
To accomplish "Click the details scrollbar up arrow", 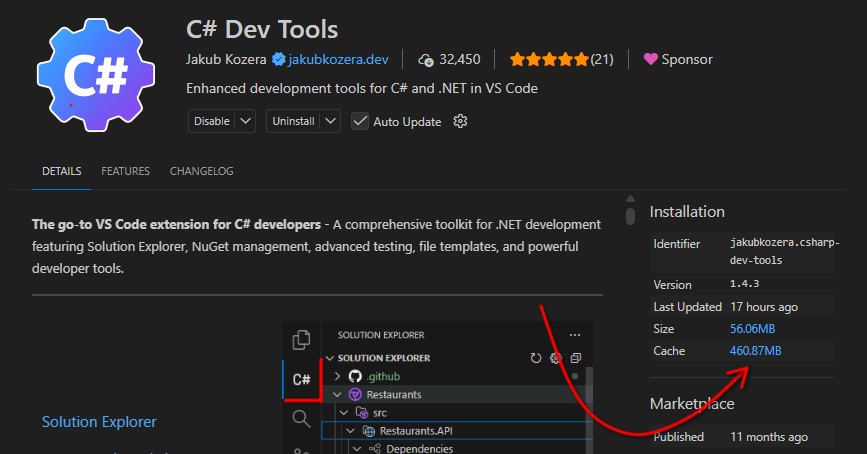I will coord(630,199).
